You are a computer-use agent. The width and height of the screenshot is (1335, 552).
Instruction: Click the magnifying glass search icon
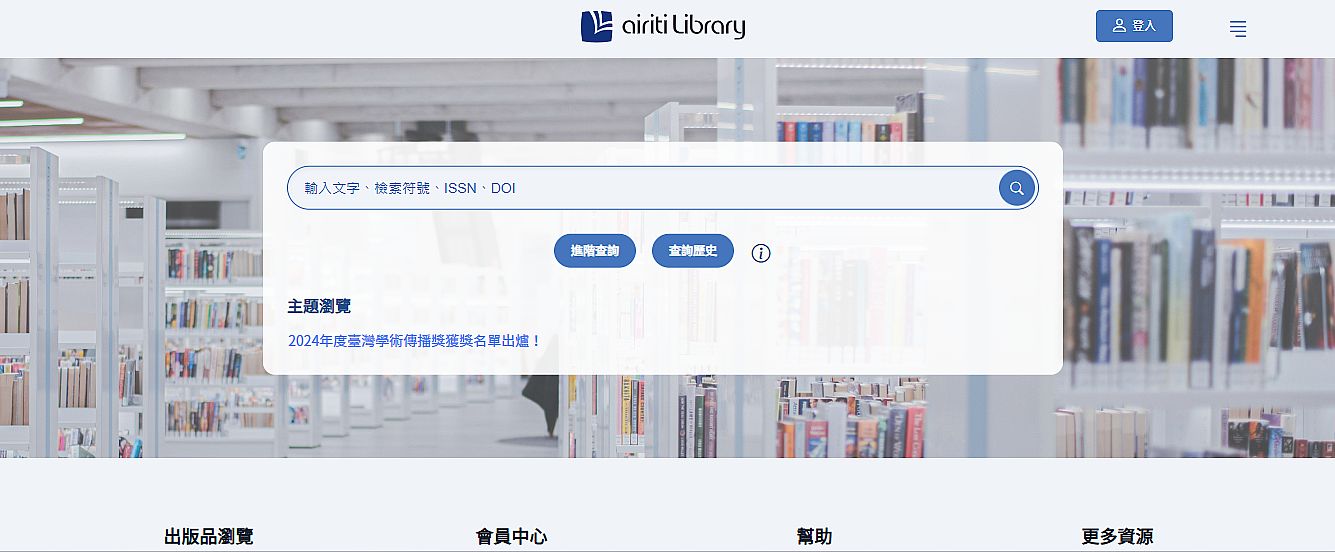[1016, 188]
